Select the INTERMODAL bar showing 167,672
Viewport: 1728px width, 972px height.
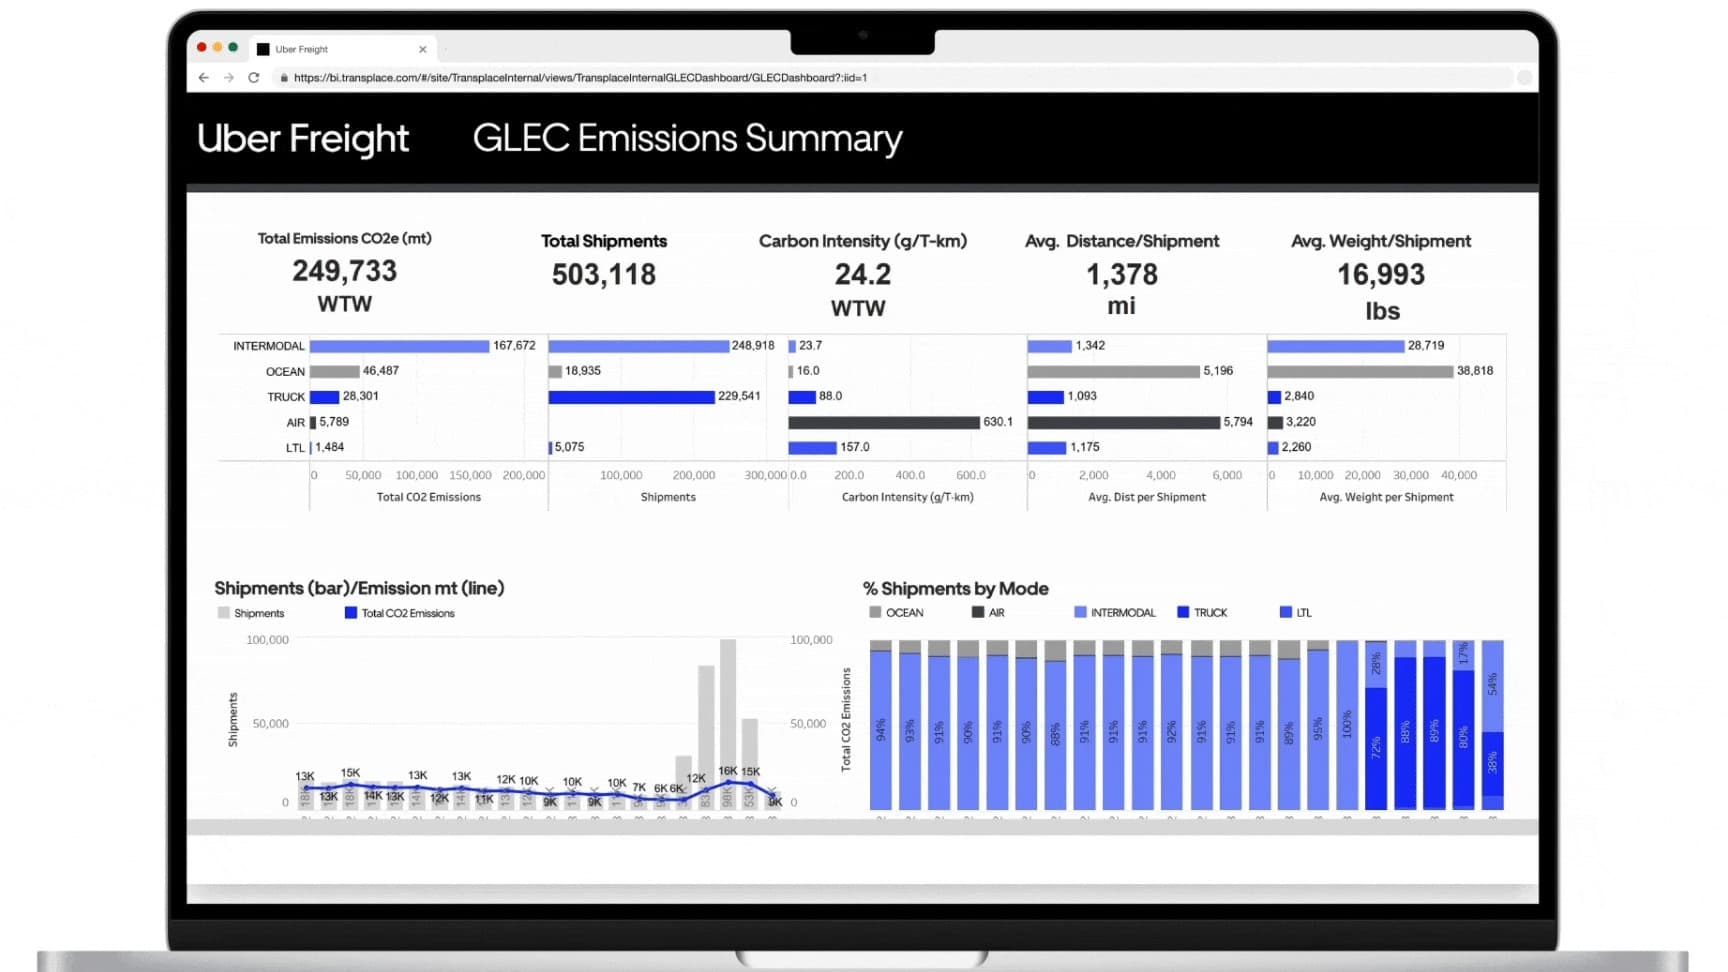tap(397, 345)
